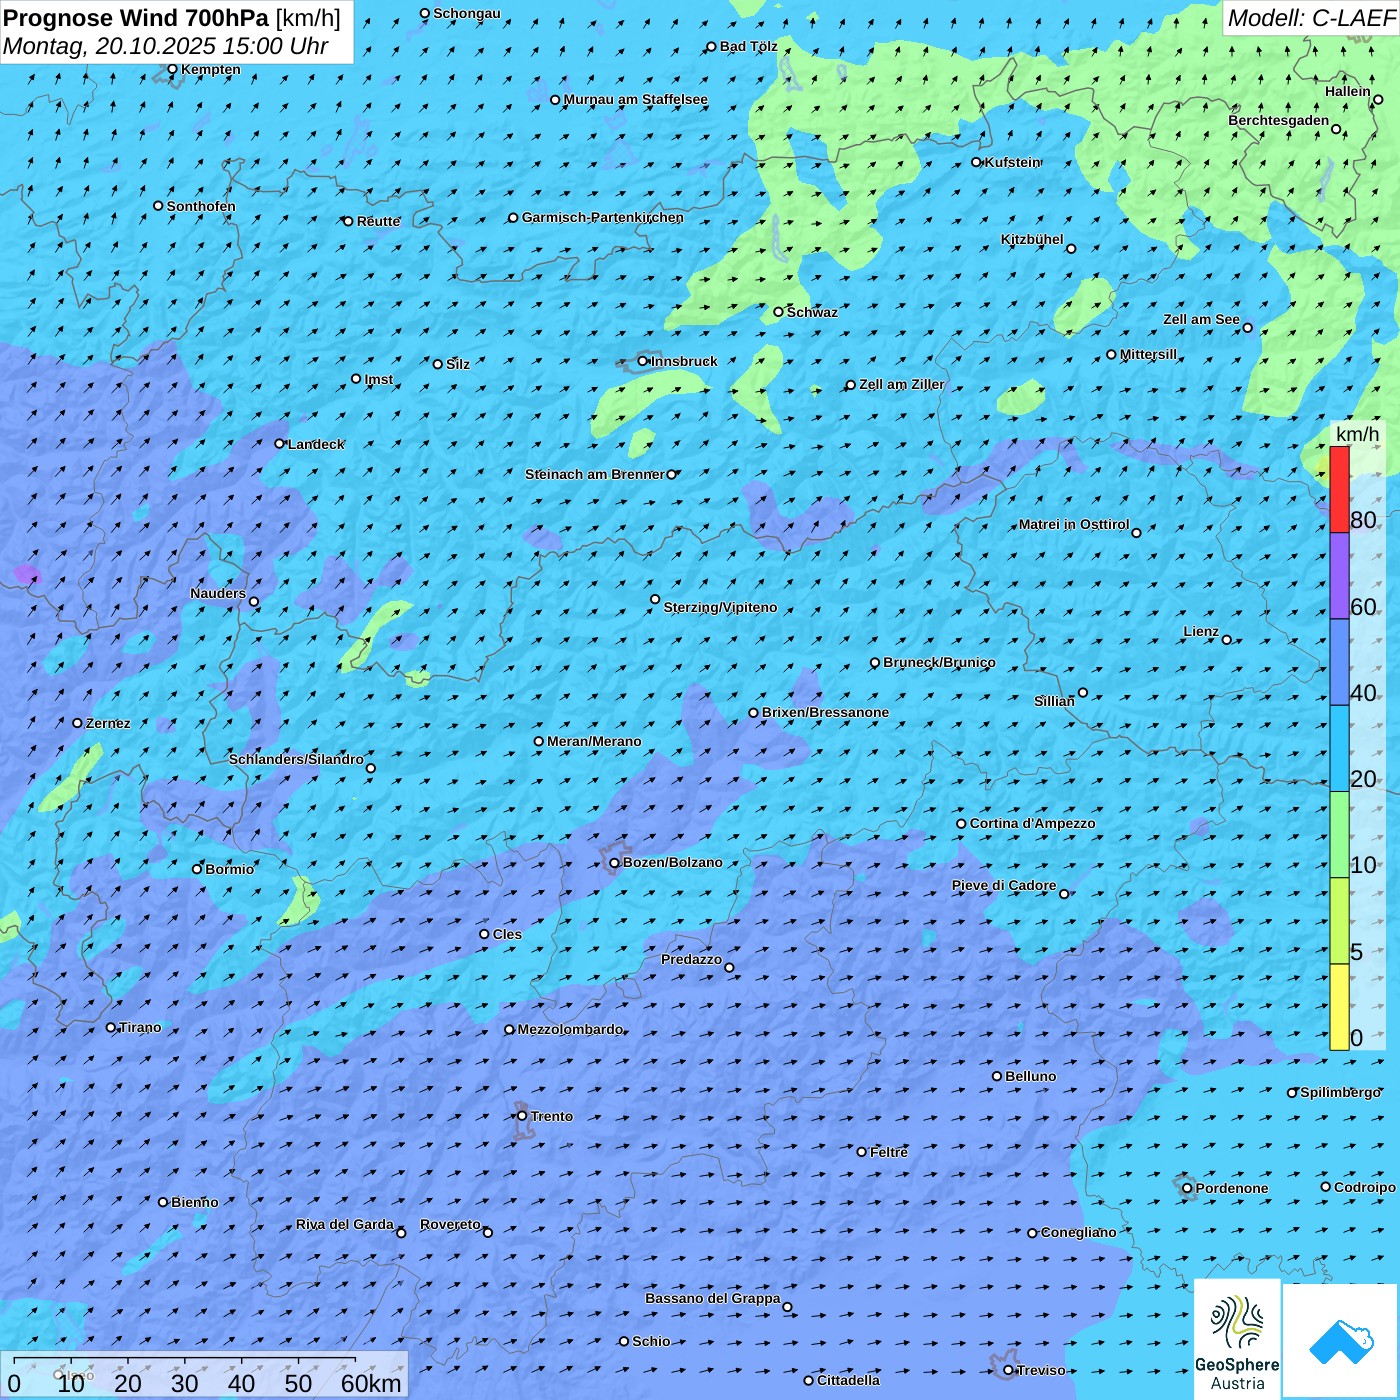Click the 'Conegliano' label
The width and height of the screenshot is (1400, 1400).
click(x=1078, y=1232)
